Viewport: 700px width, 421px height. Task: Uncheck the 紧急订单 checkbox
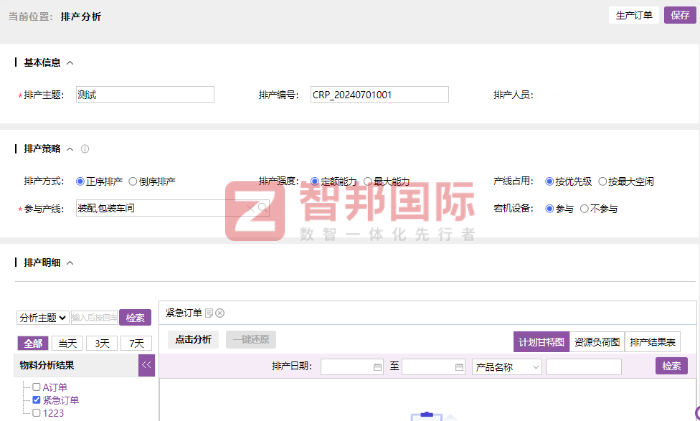point(37,400)
